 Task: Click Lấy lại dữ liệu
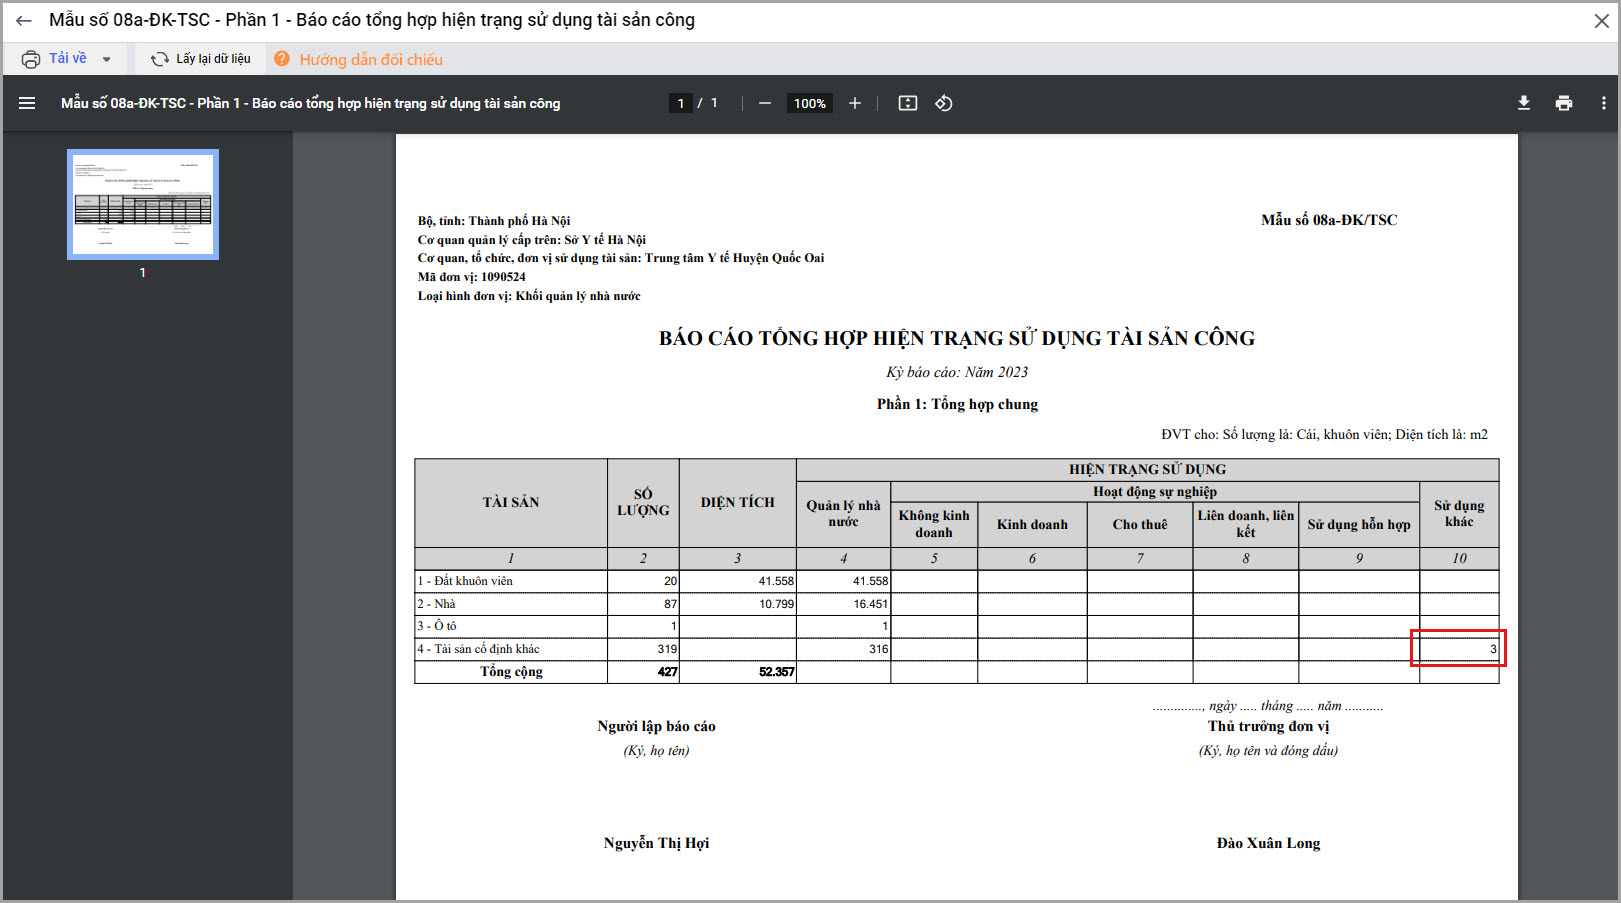214,59
